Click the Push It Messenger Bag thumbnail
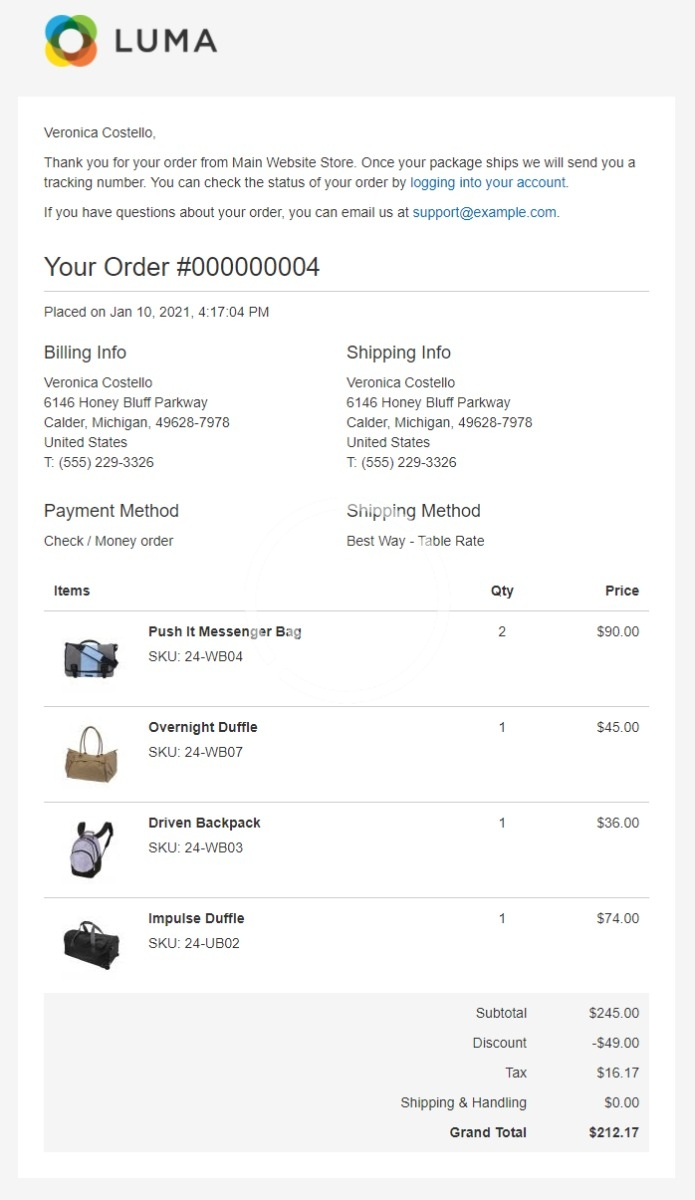 (x=91, y=658)
